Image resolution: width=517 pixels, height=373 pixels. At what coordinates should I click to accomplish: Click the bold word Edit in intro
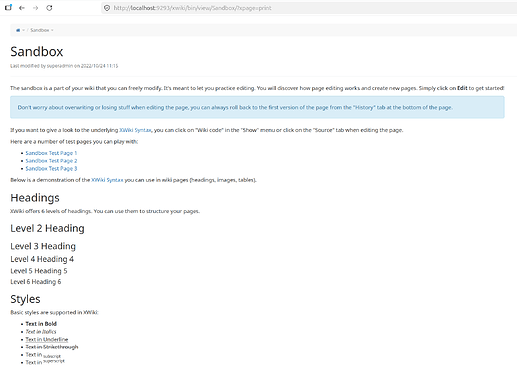[462, 88]
